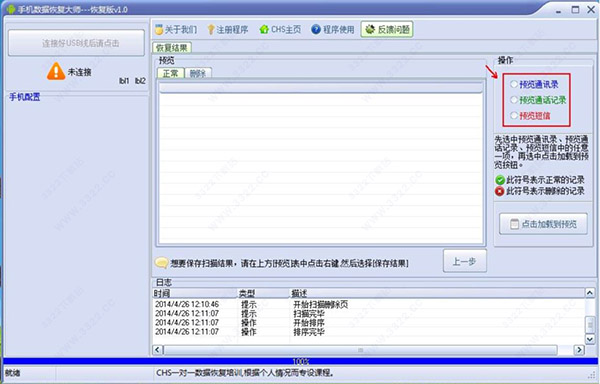Select the 预览通讯录 radio button
Viewport: 600px width, 384px height.
click(x=514, y=85)
